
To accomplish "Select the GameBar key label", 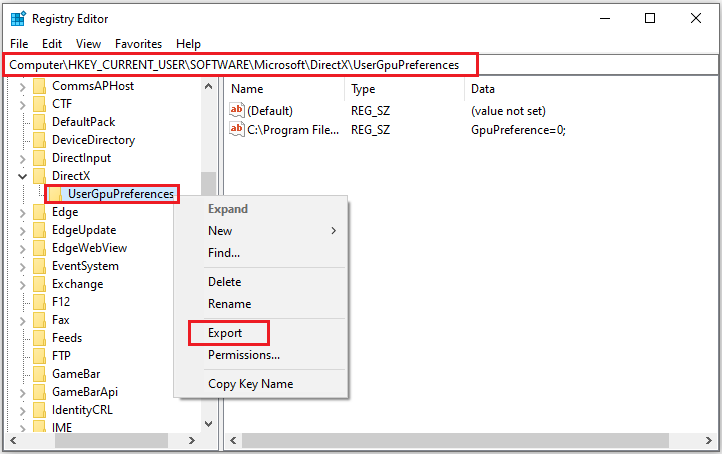I will coord(76,373).
